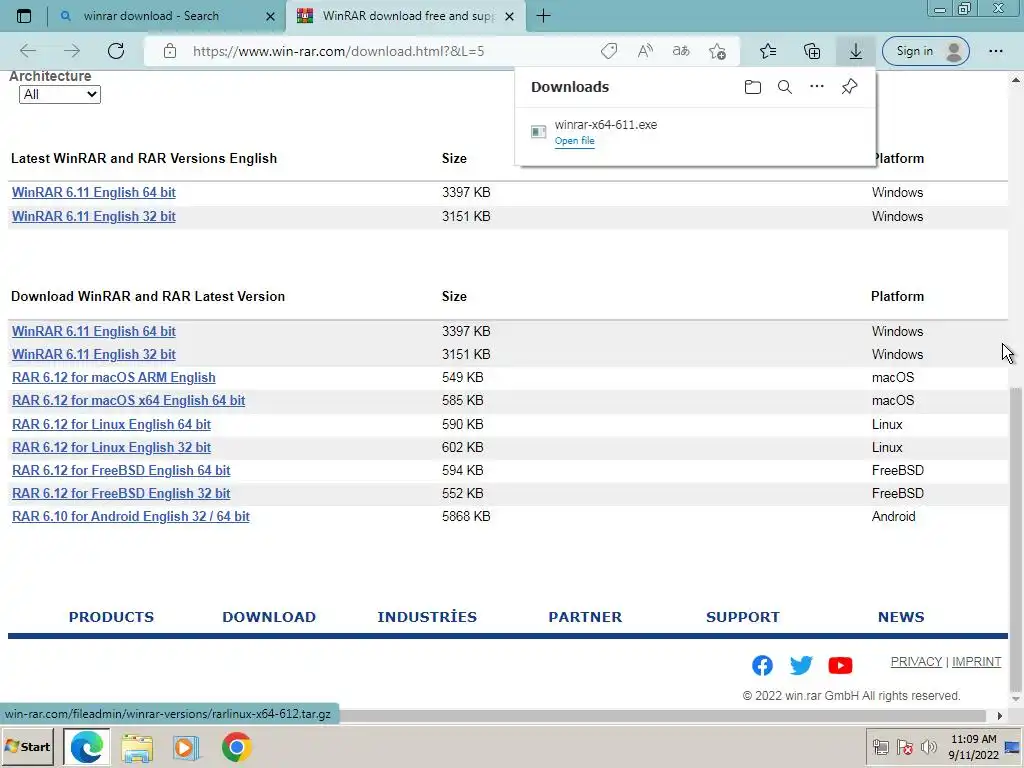Click first WinRAR 6.11 English 64 bit link
The height and width of the screenshot is (768, 1024).
point(93,193)
